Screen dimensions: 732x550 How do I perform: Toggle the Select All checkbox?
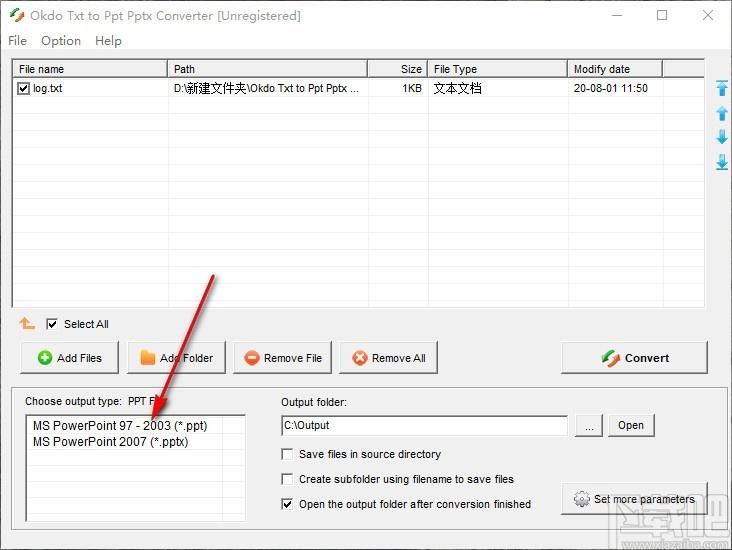[x=52, y=324]
